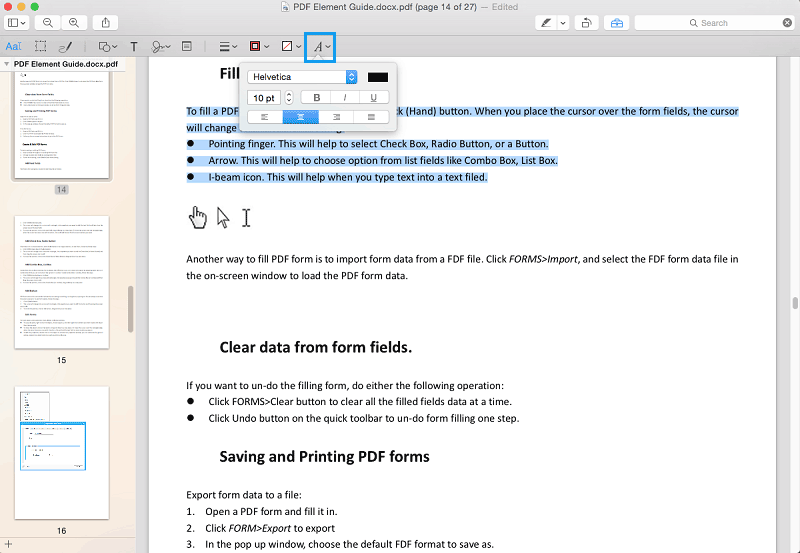Click the plus button below the sidebar
800x553 pixels.
tap(8, 544)
